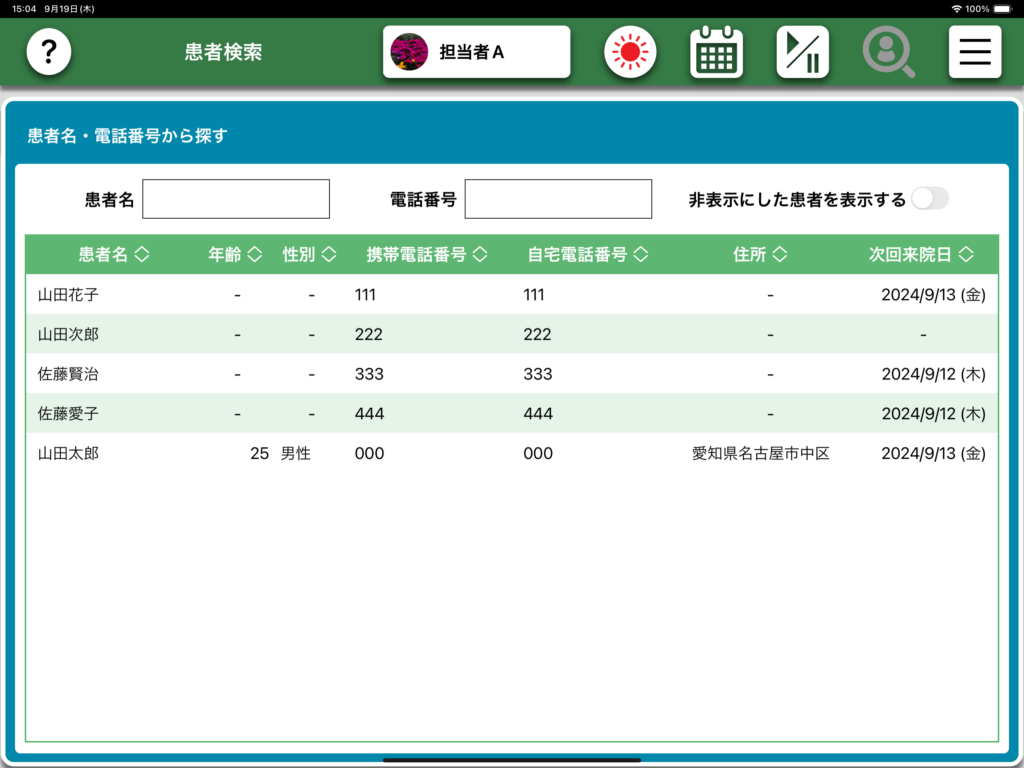Click the 担当者A profile picture

click(409, 52)
